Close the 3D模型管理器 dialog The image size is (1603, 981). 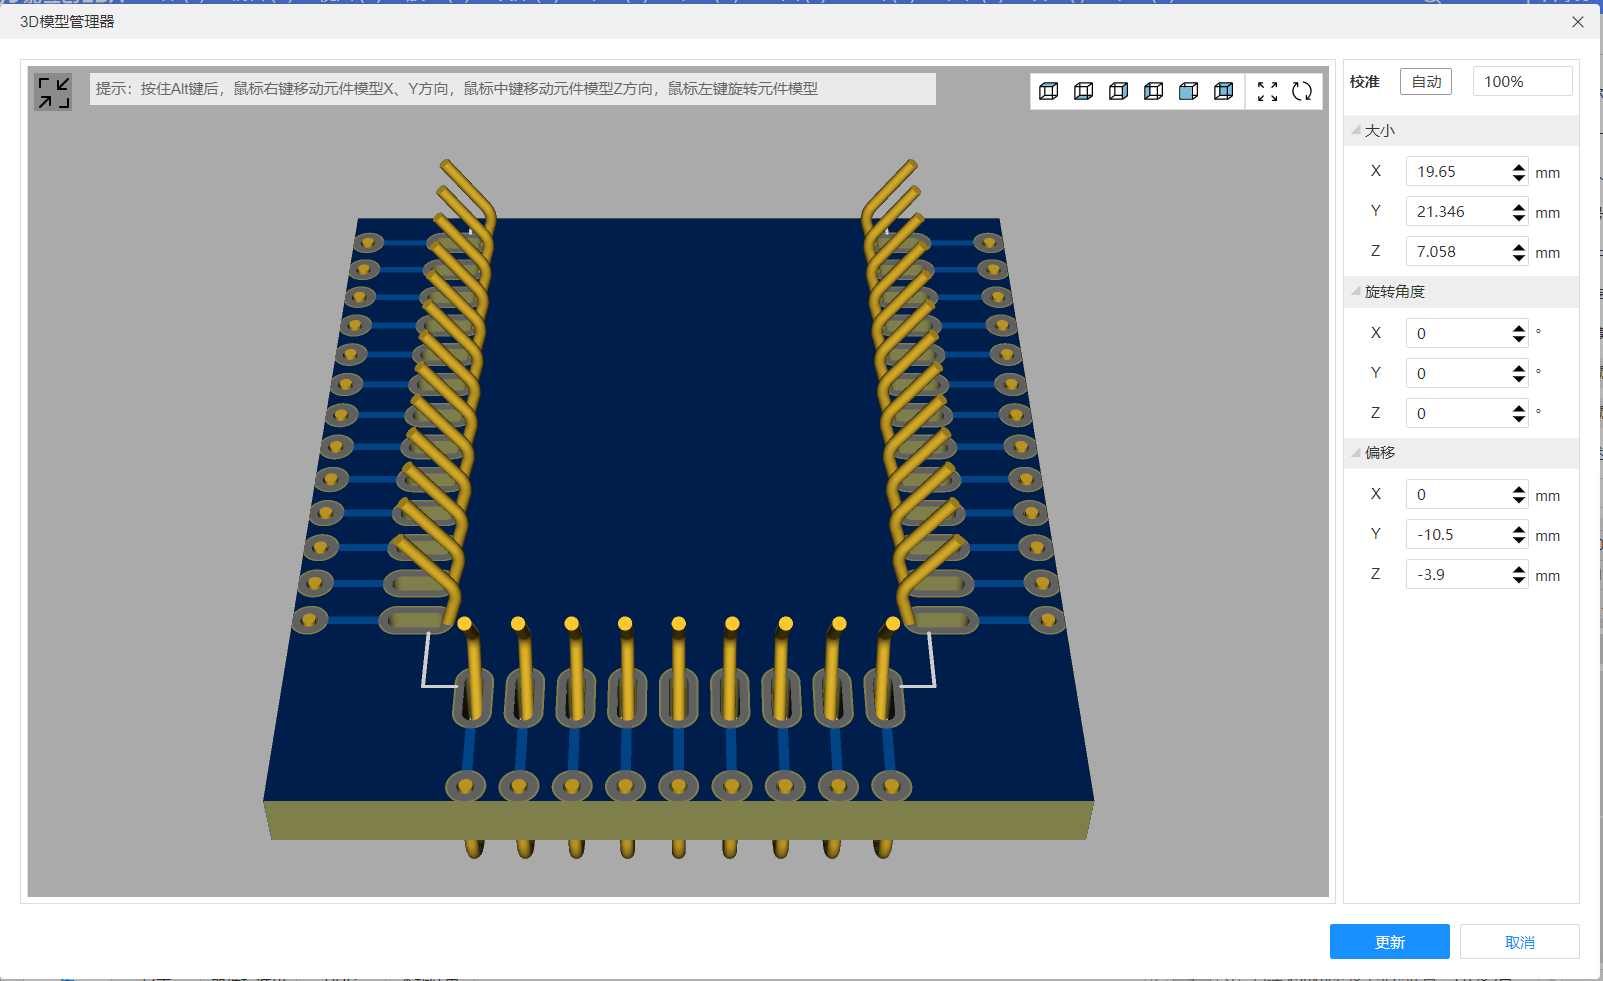point(1578,21)
